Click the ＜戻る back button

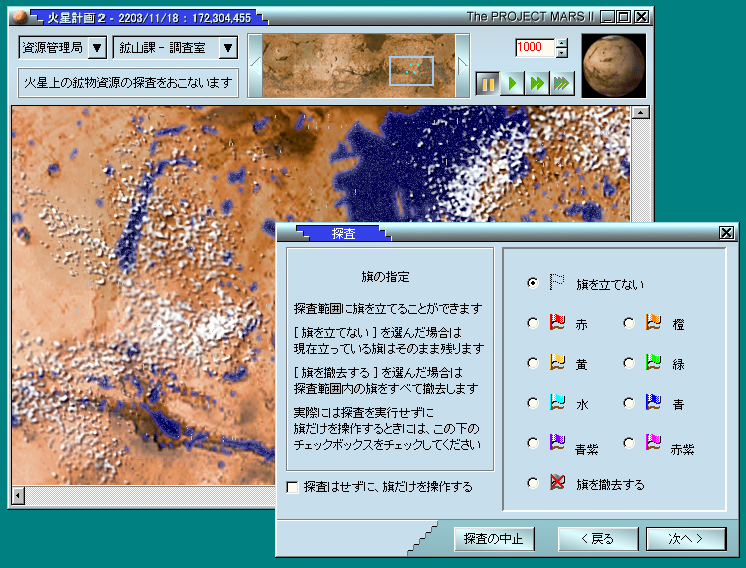[x=597, y=539]
